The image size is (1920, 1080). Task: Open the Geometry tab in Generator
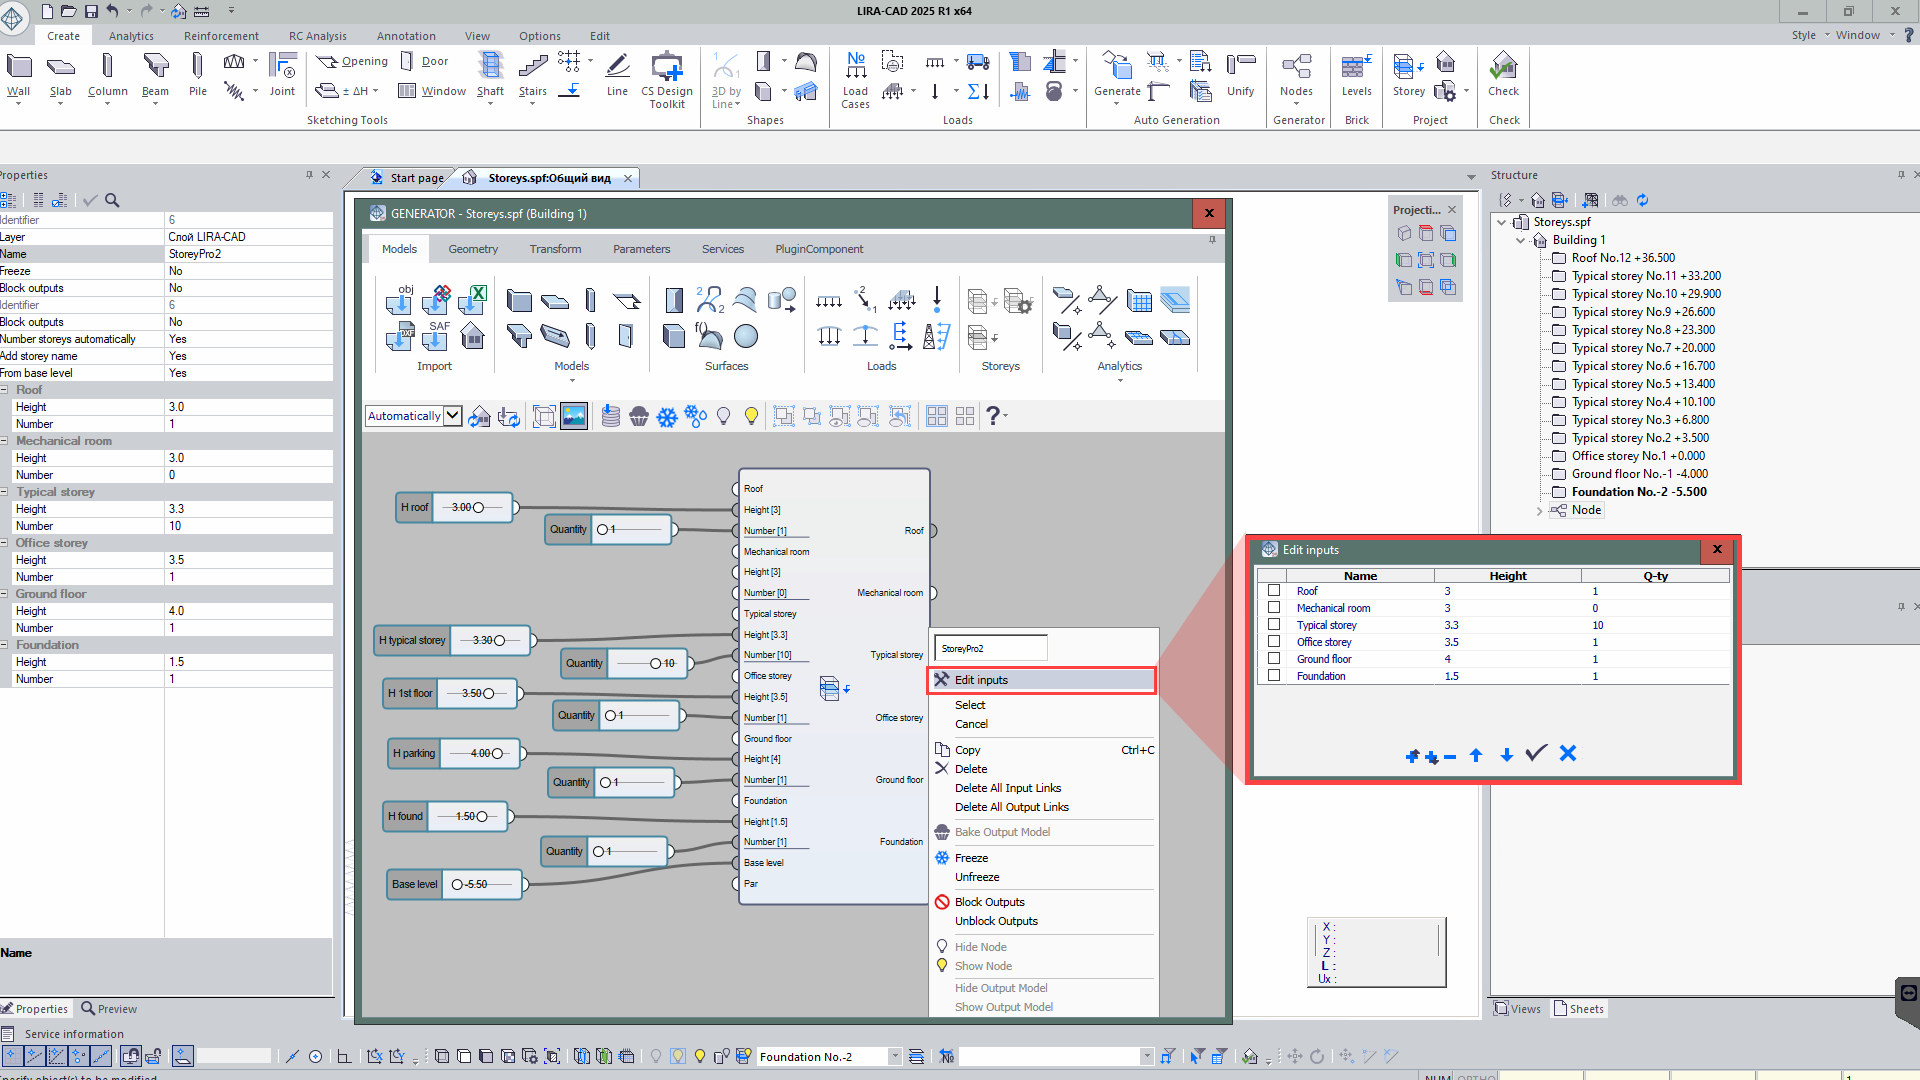(x=472, y=249)
